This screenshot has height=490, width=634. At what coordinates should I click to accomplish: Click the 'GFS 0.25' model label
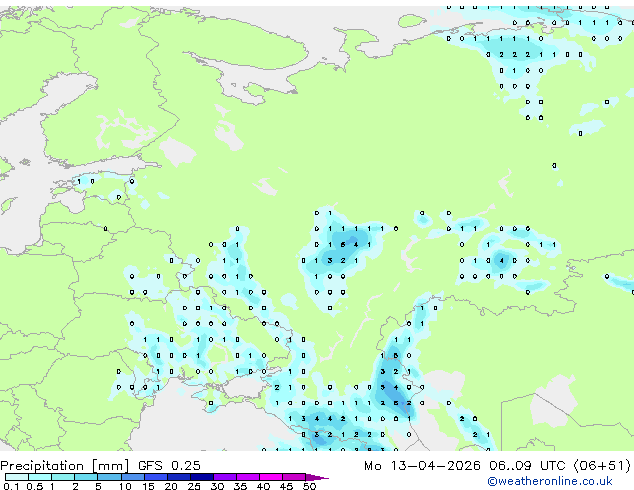(x=169, y=466)
